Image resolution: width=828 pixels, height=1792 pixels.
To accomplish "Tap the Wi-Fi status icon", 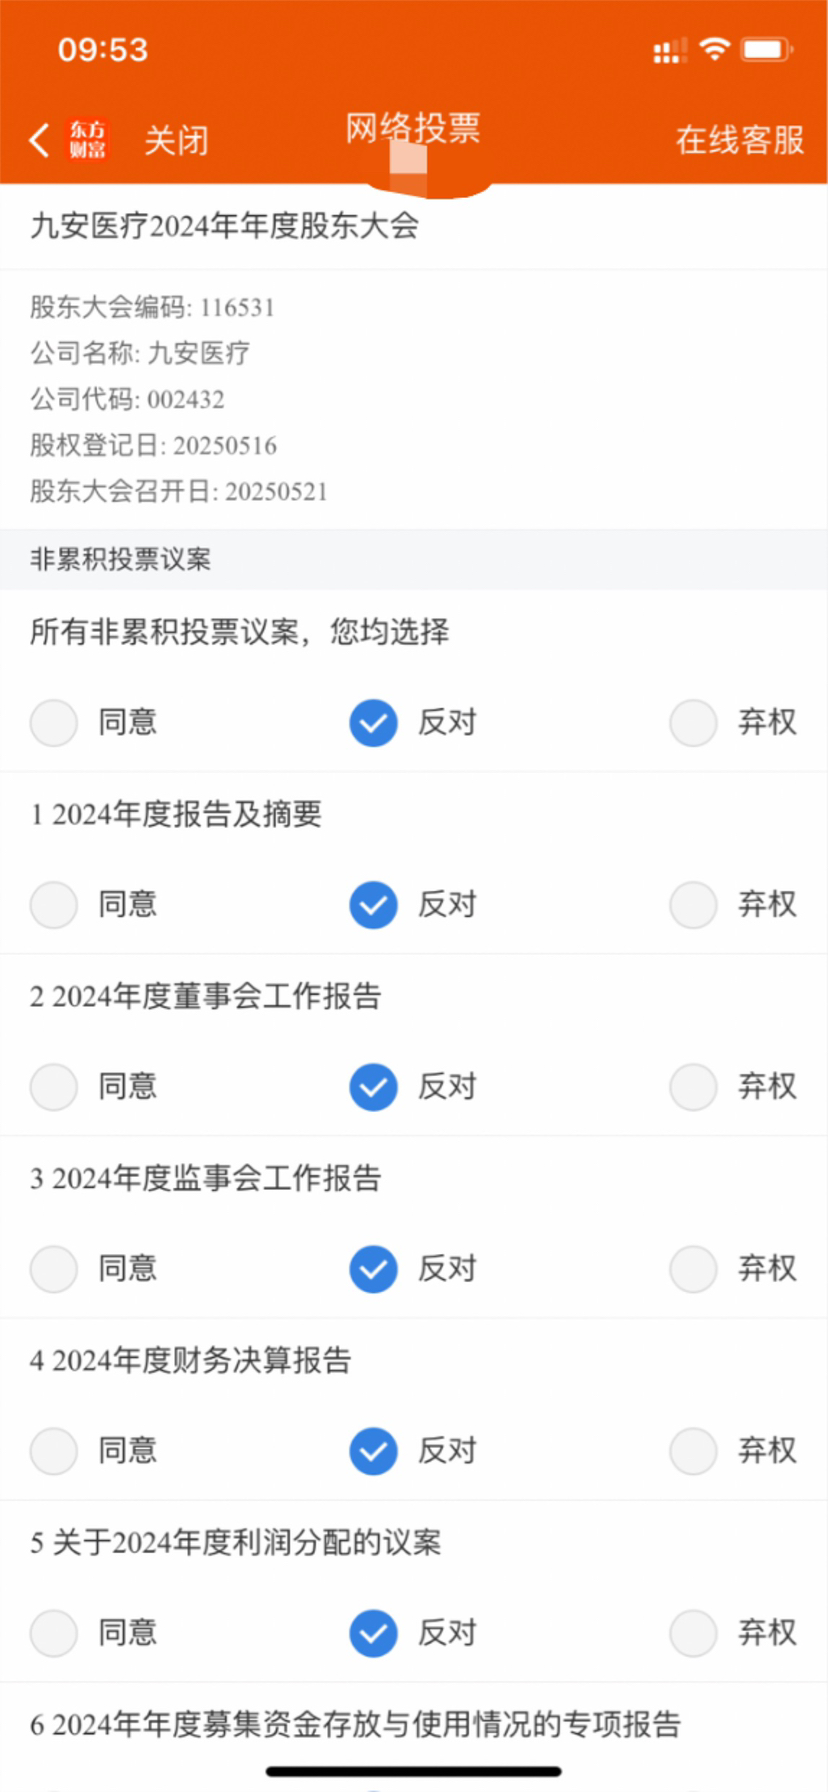I will pos(714,48).
